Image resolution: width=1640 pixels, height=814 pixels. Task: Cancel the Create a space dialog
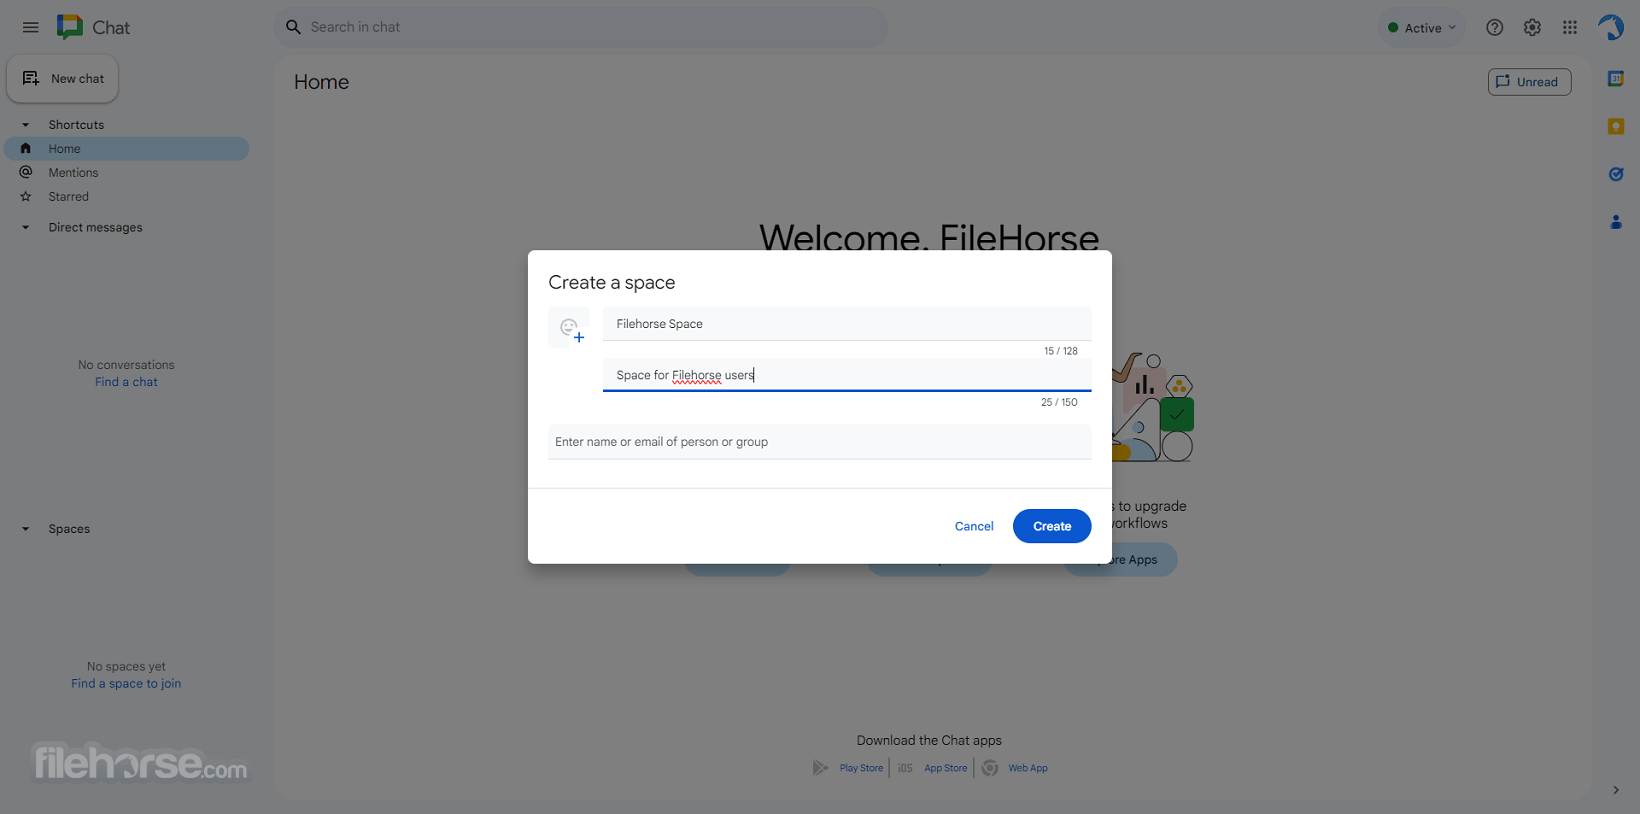click(x=974, y=526)
